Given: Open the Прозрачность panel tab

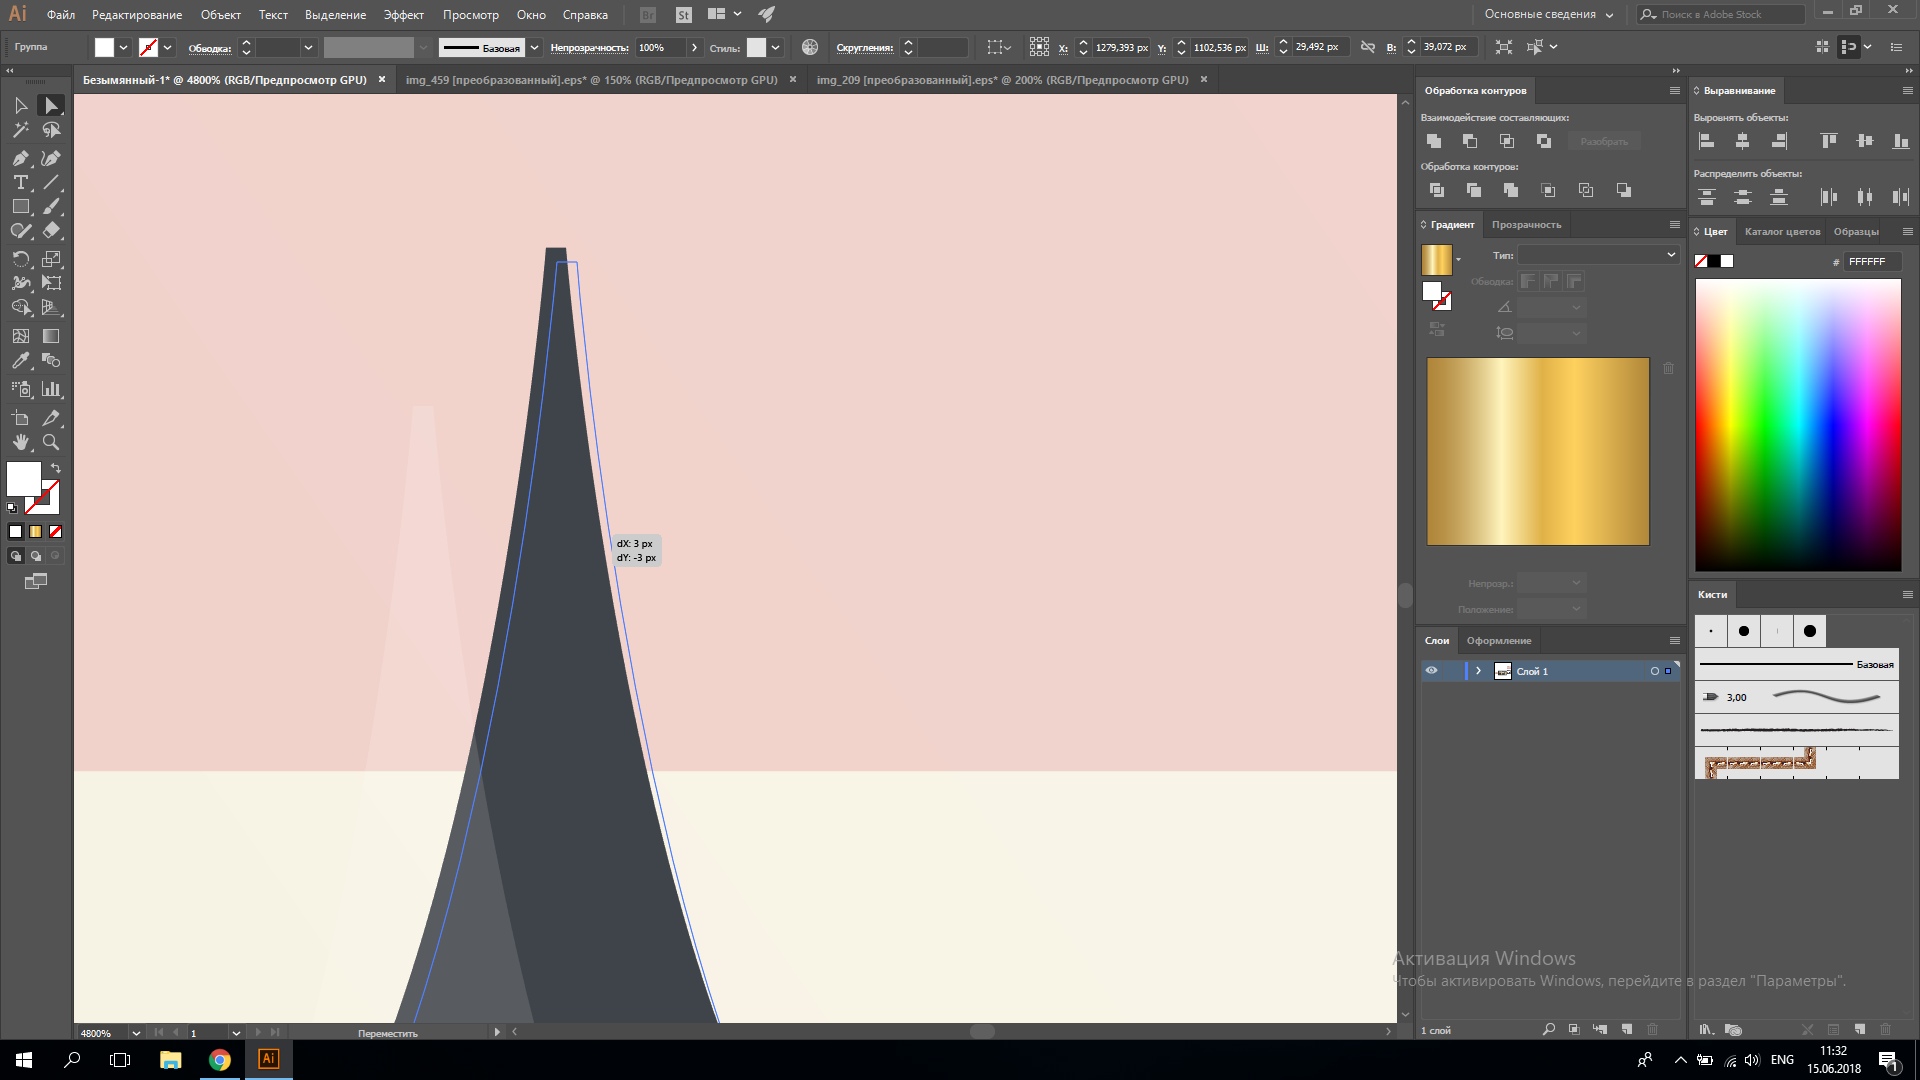Looking at the screenshot, I should click(1526, 224).
